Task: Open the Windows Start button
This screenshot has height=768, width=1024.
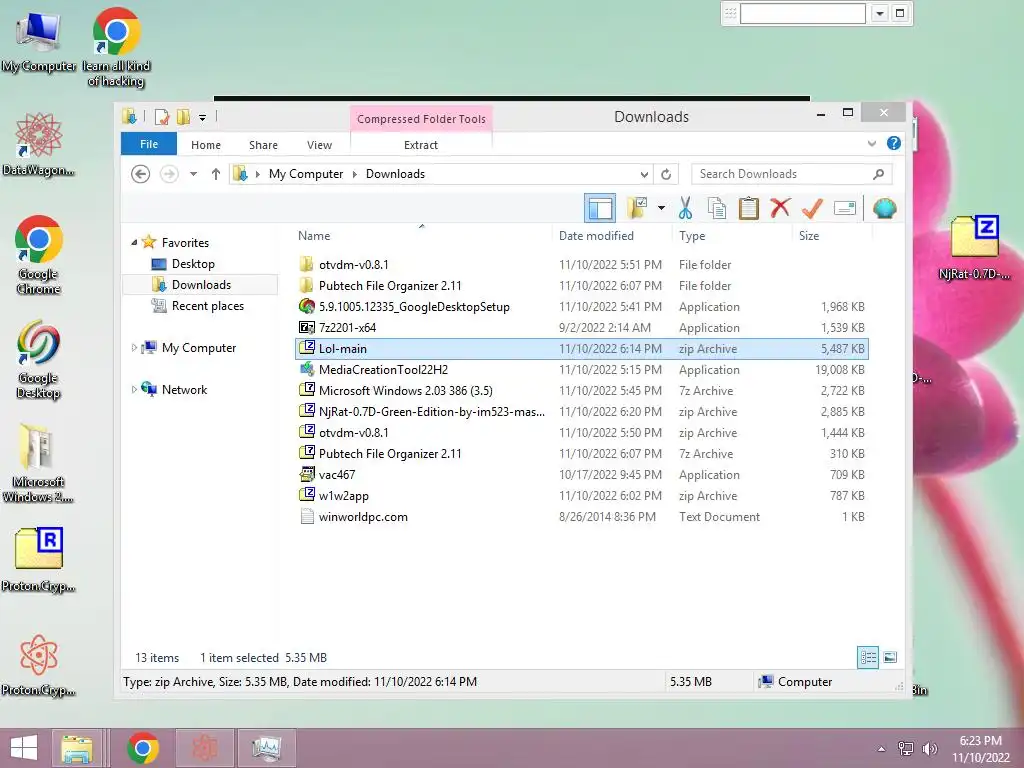Action: pos(24,748)
